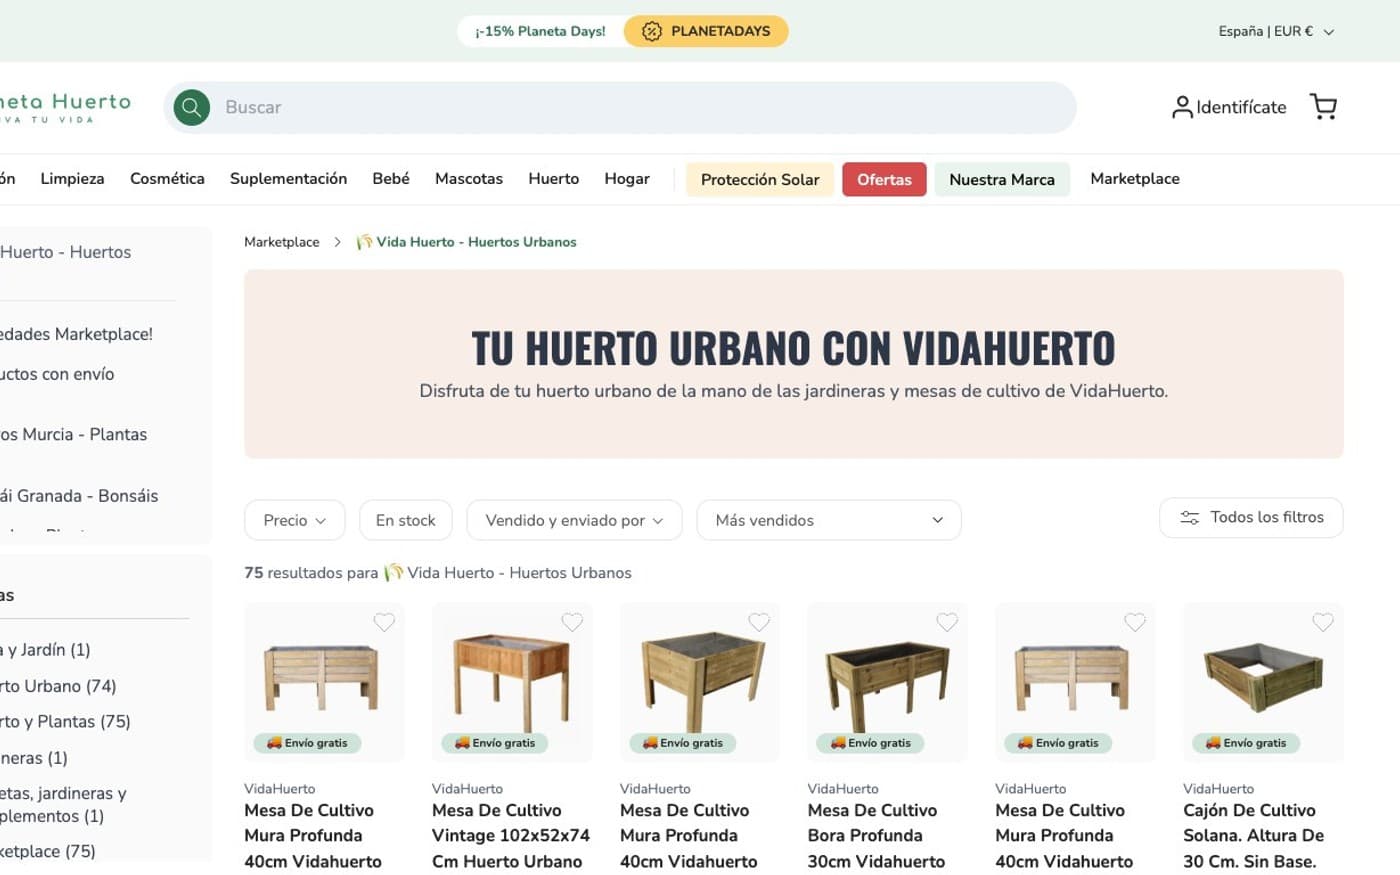Click the user account icon beside Identifícate
Screen dimensions: 1400x875
1182,107
